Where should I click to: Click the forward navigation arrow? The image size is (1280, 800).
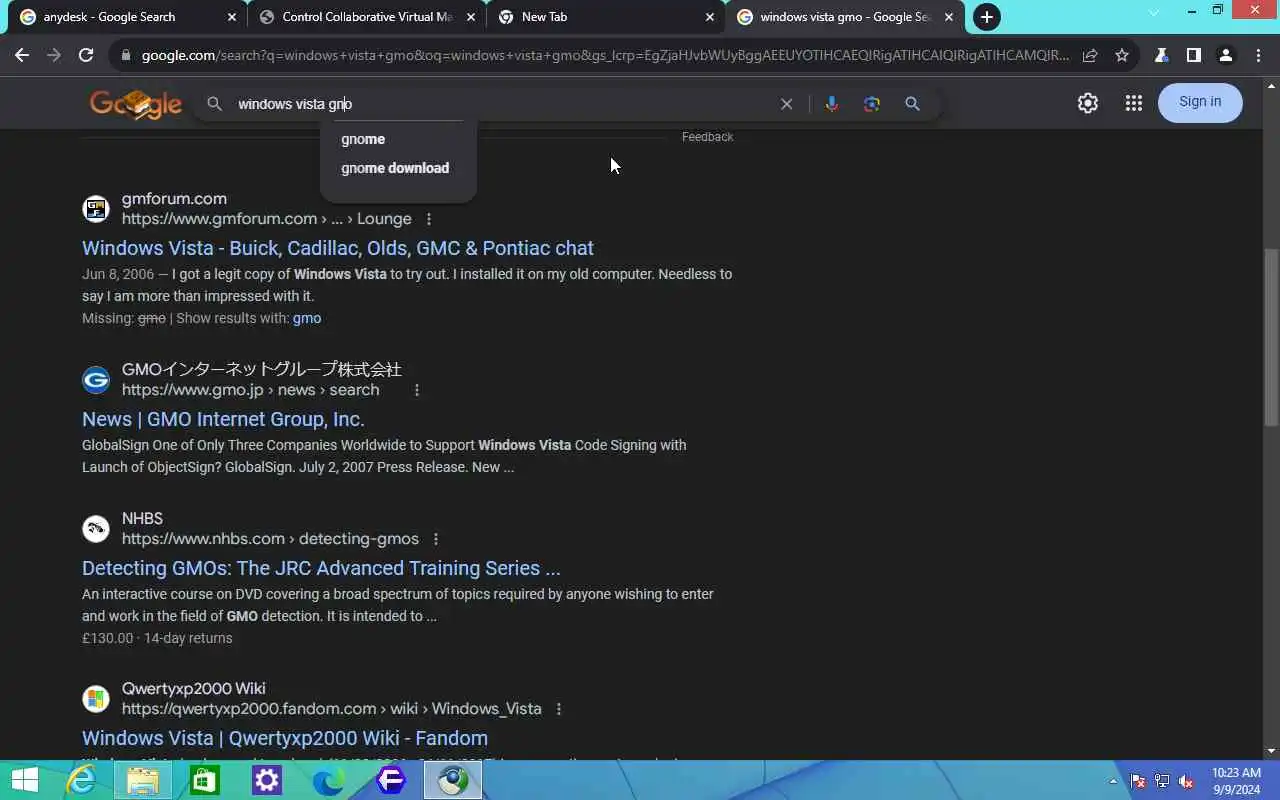point(54,56)
